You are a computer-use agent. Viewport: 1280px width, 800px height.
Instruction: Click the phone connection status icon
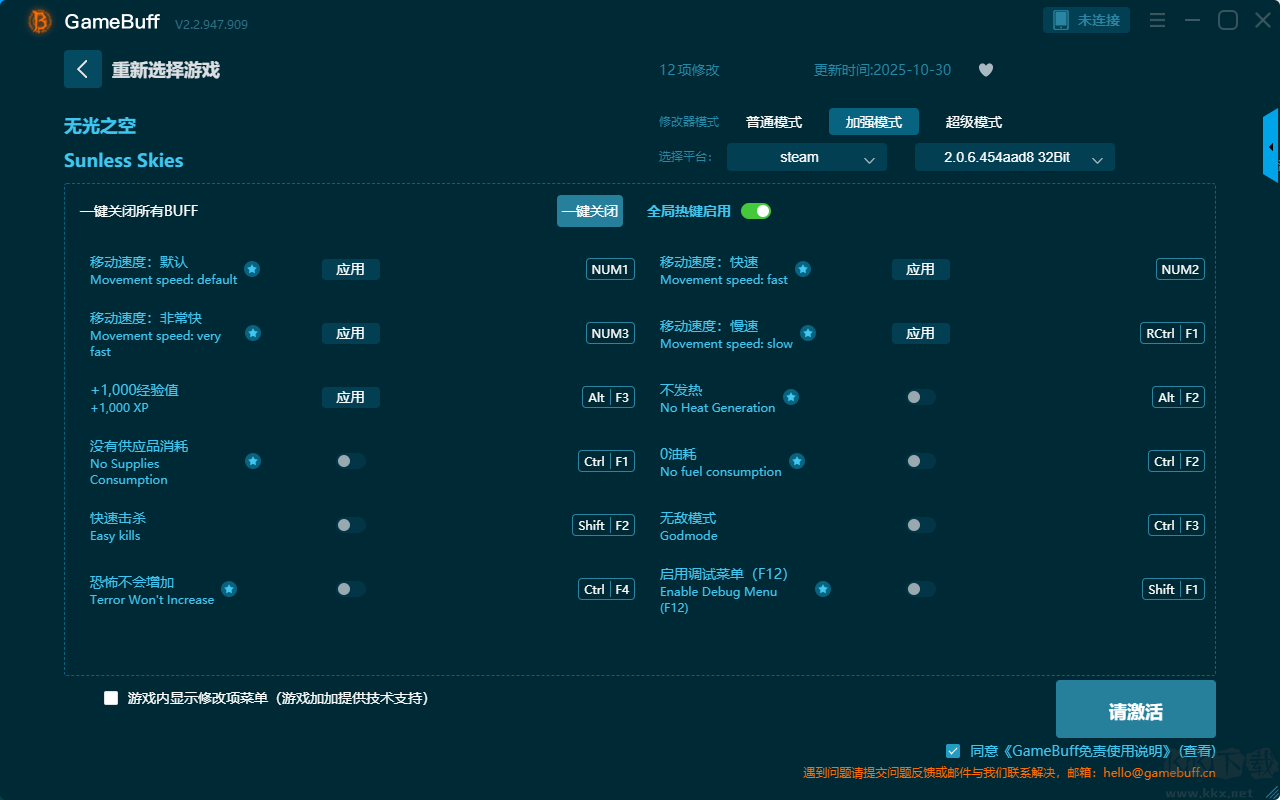pyautogui.click(x=1061, y=20)
